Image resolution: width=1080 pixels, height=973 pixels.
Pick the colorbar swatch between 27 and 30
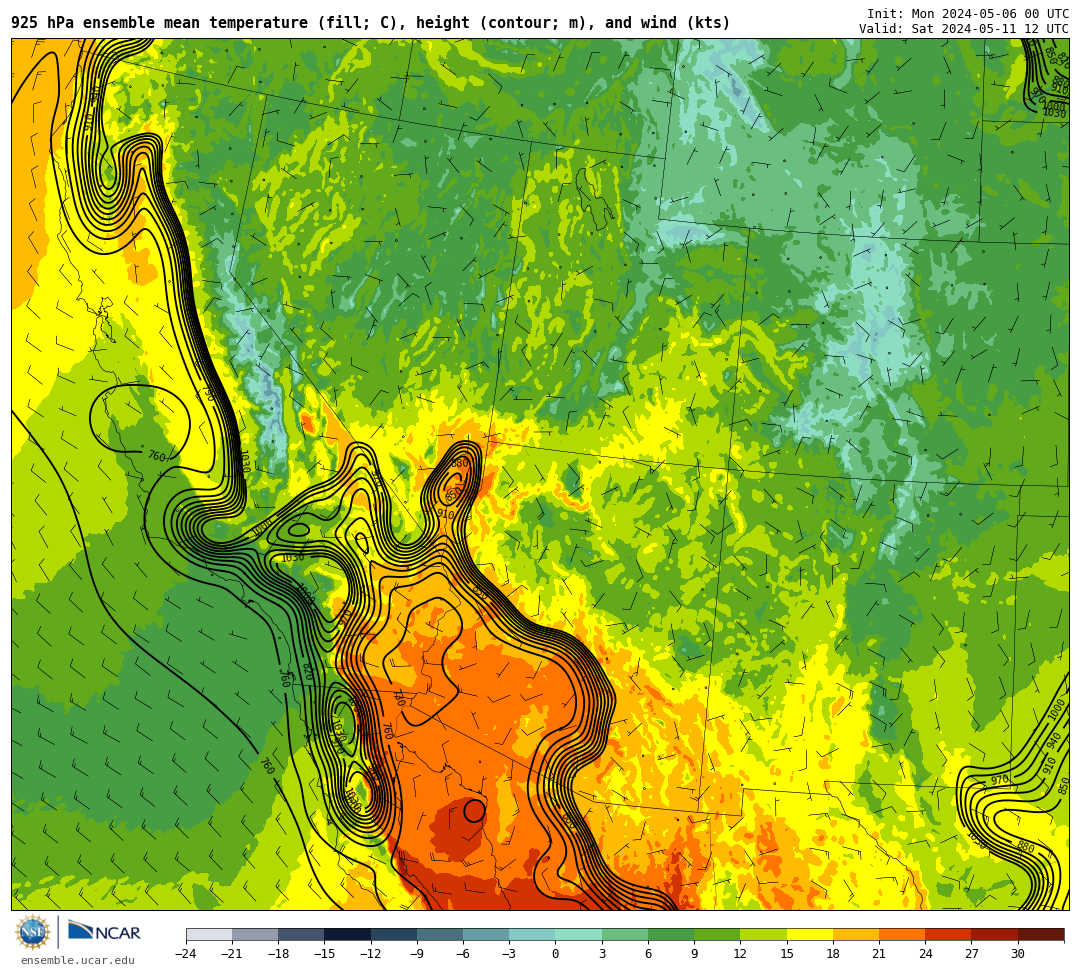[995, 934]
